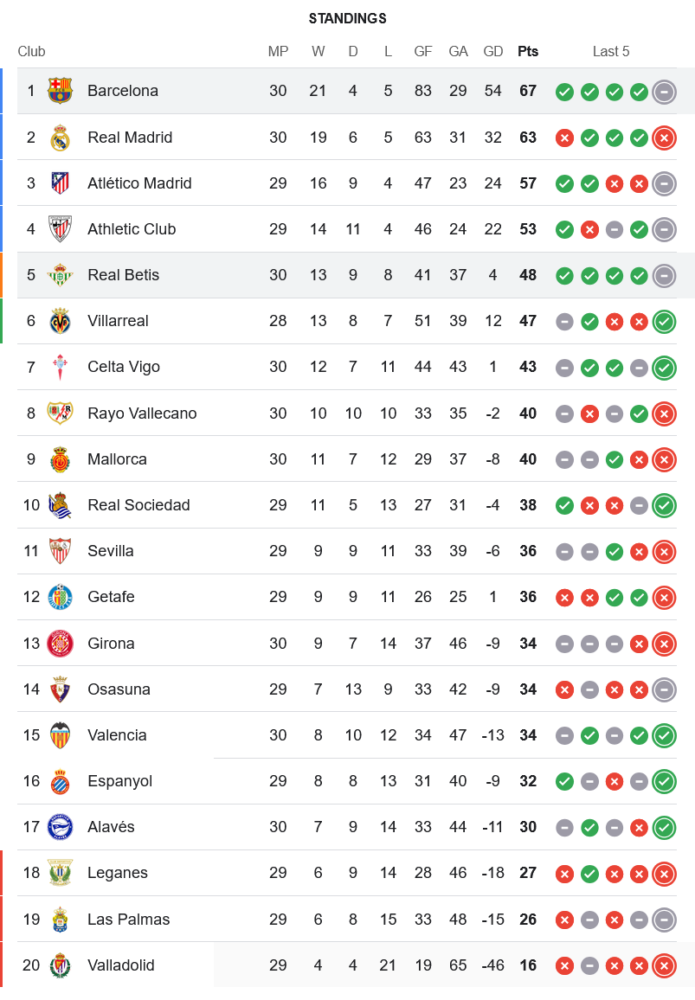Image resolution: width=695 pixels, height=1000 pixels.
Task: Click the Valladolid club crest
Action: pos(60,965)
